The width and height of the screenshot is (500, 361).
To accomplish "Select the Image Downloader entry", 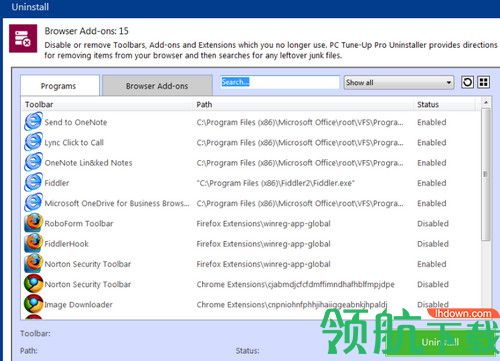I will (78, 305).
